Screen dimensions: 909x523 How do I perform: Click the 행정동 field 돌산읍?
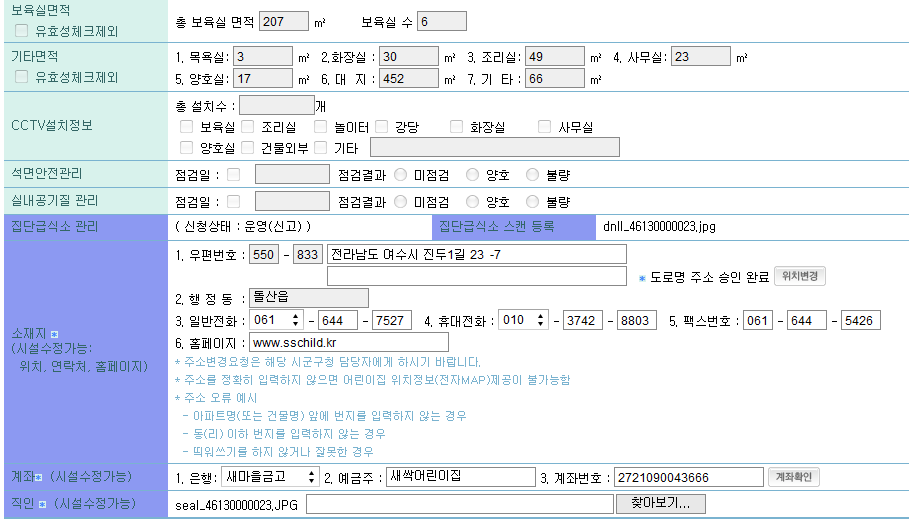point(308,297)
